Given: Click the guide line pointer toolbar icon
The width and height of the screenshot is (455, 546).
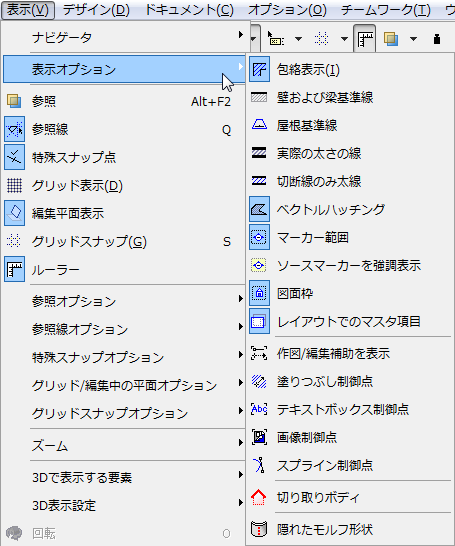Looking at the screenshot, I should pyautogui.click(x=275, y=38).
